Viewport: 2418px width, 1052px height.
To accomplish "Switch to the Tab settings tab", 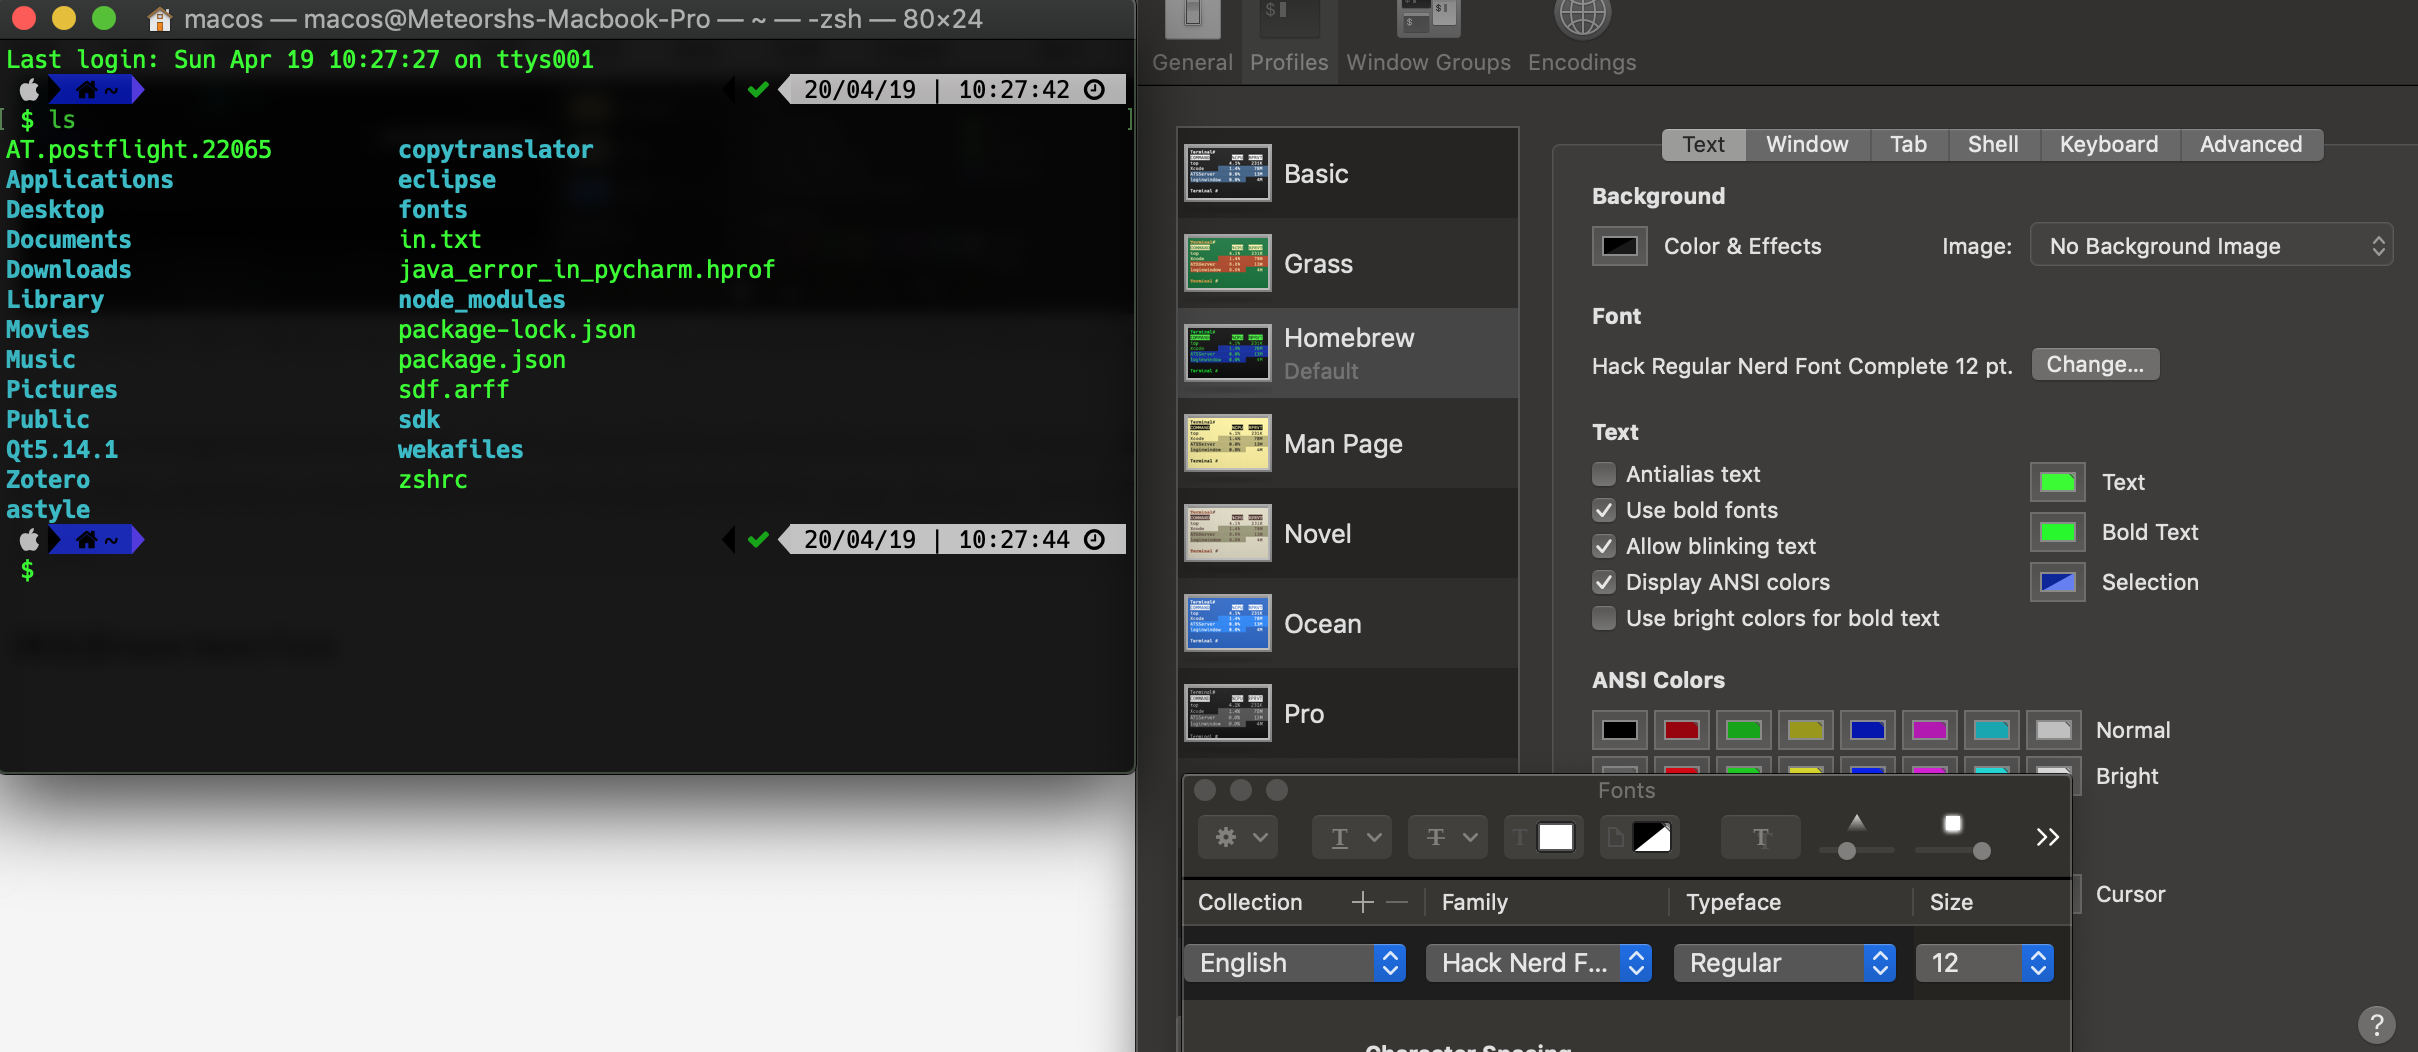I will coord(1908,144).
